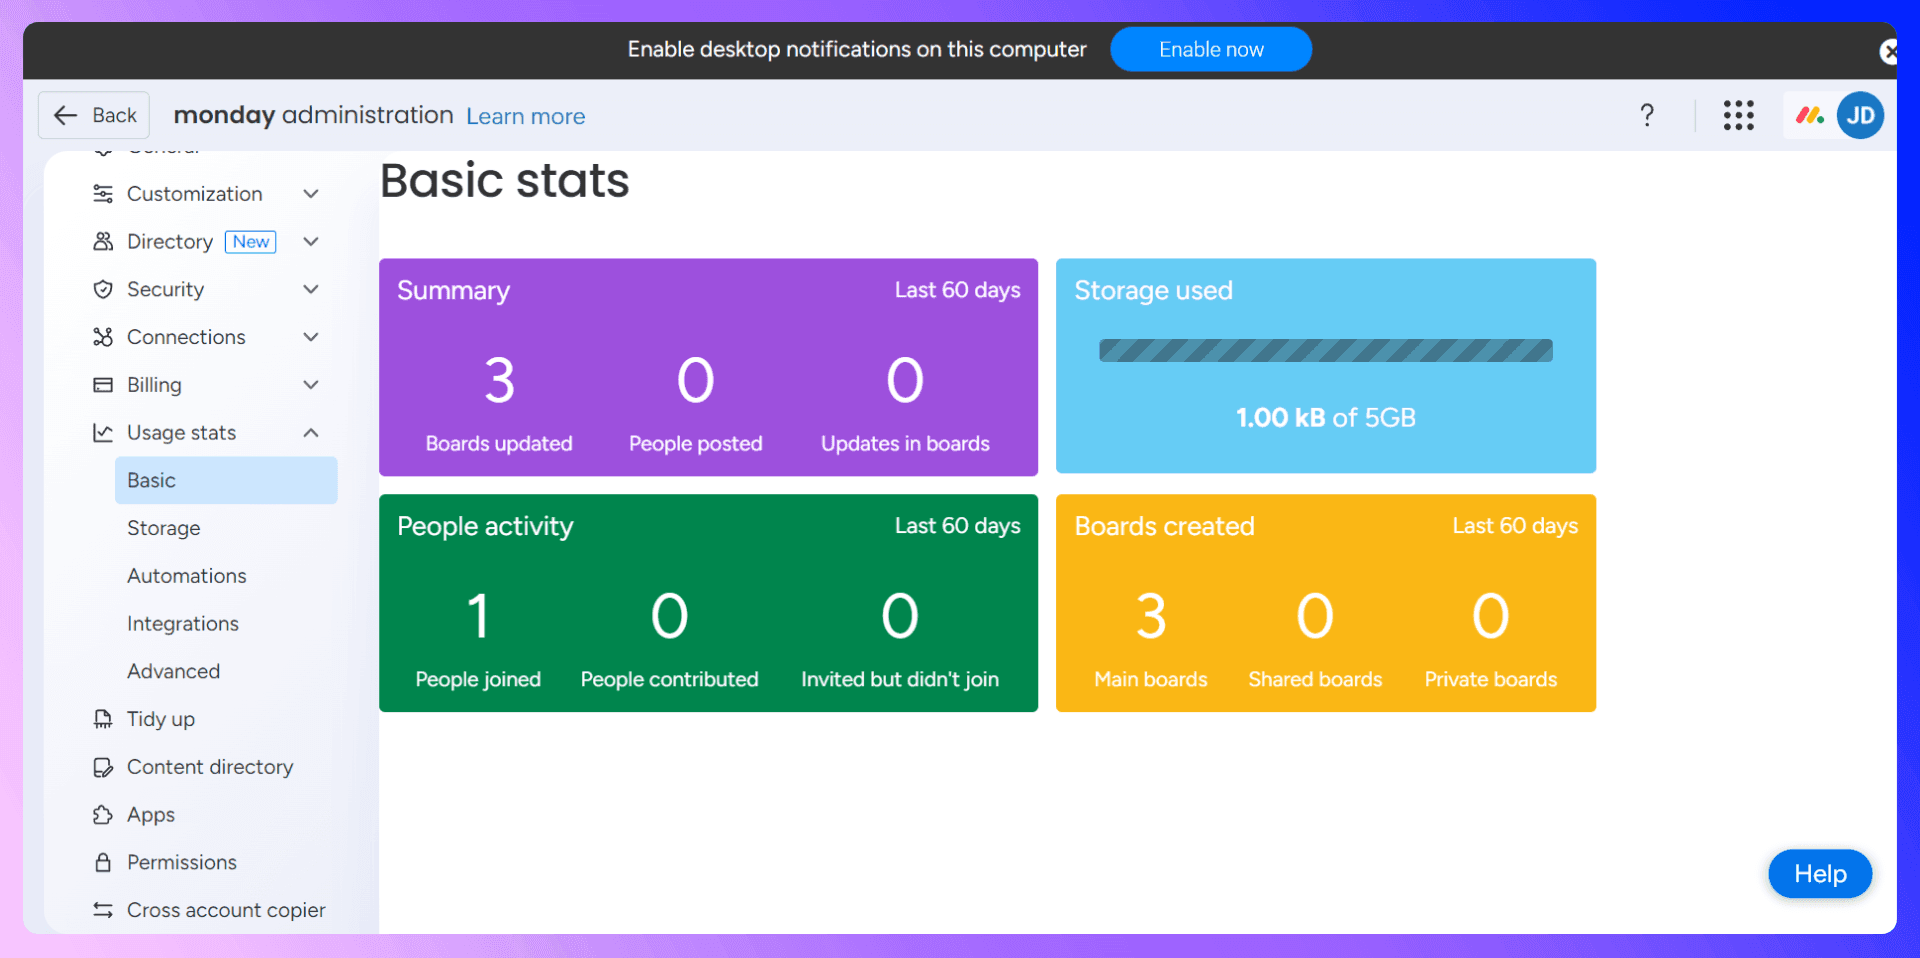Dismiss the desktop notifications banner
The height and width of the screenshot is (958, 1920).
(x=1889, y=51)
